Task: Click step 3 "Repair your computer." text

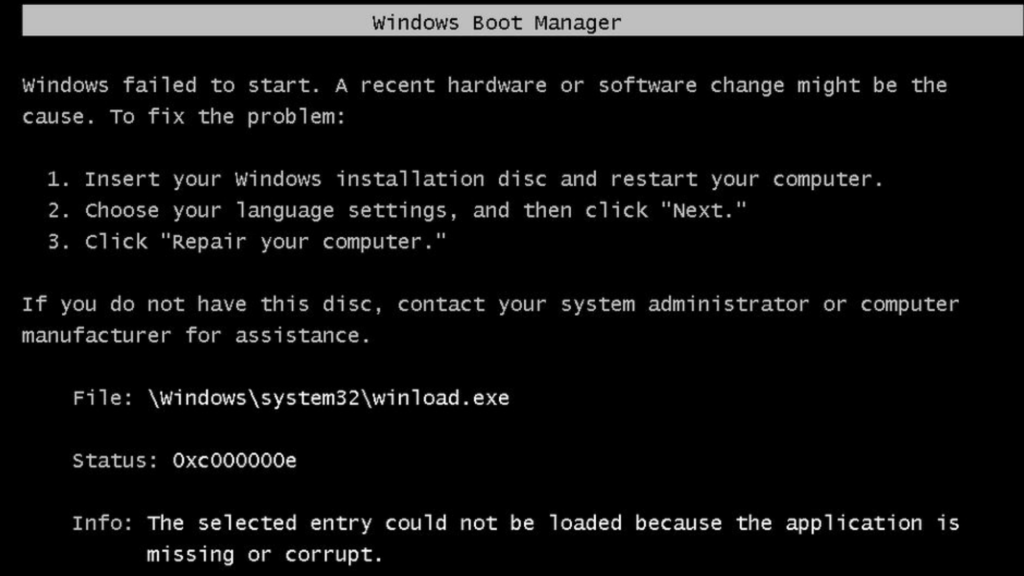Action: coord(304,242)
